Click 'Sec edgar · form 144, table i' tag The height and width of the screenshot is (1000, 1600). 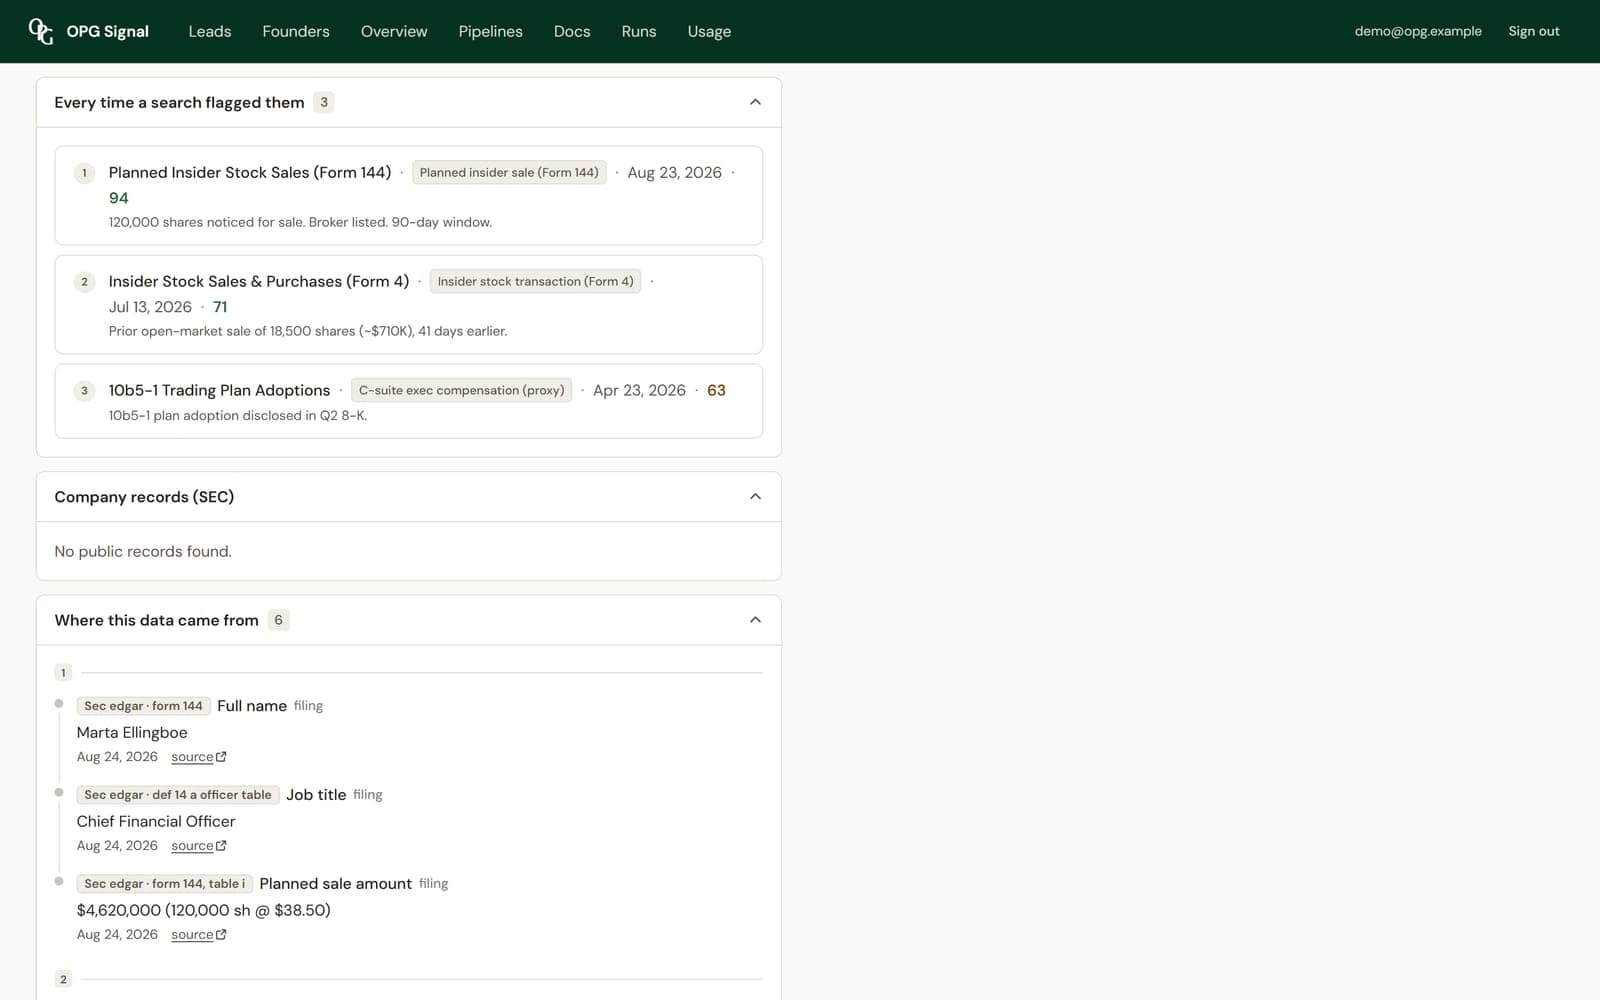164,884
